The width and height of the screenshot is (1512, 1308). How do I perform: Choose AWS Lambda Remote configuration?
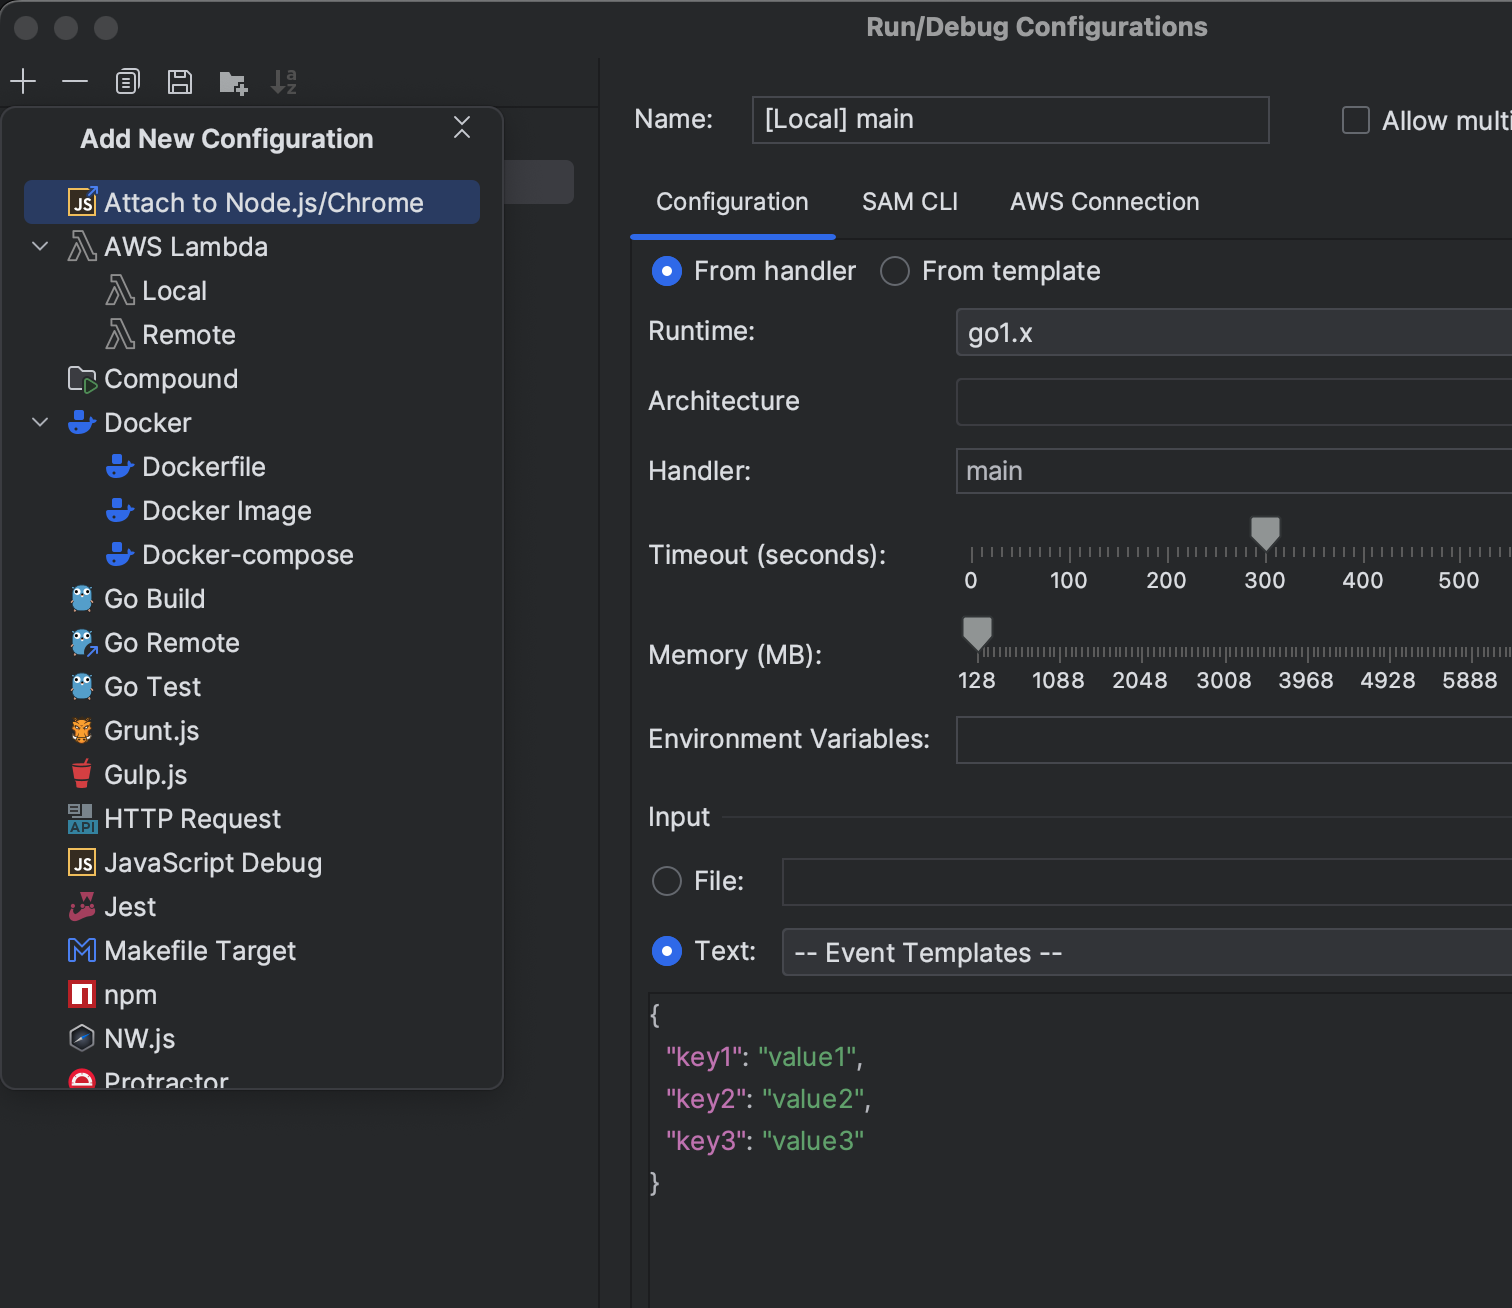[170, 334]
